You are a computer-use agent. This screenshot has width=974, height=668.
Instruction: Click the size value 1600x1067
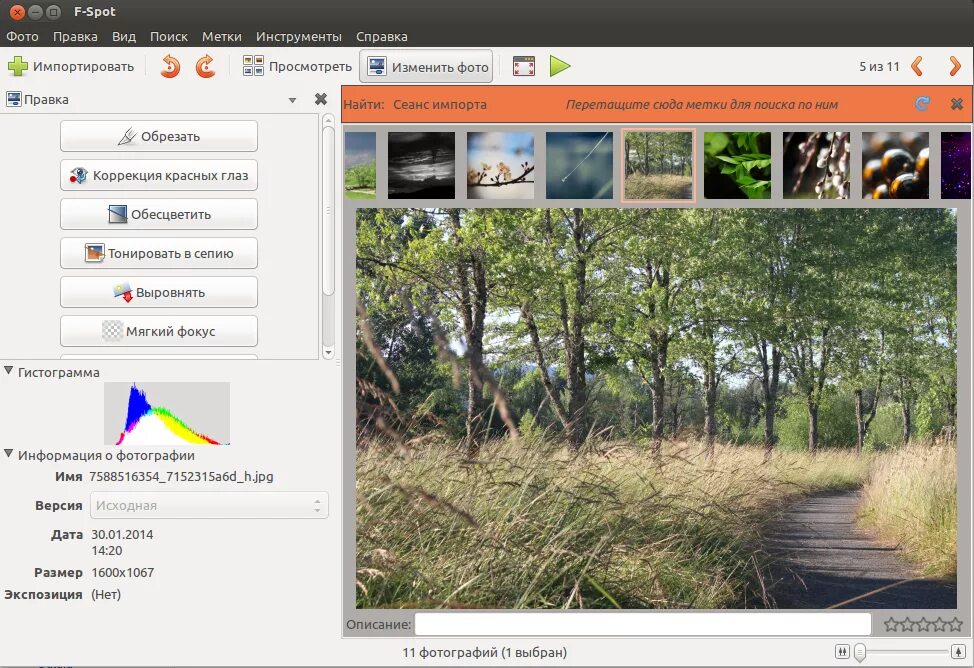(x=122, y=572)
